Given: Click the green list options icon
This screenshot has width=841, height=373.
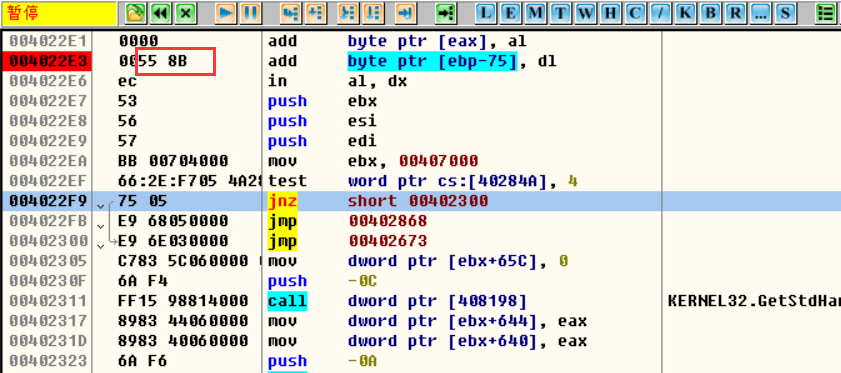Looking at the screenshot, I should [x=825, y=12].
